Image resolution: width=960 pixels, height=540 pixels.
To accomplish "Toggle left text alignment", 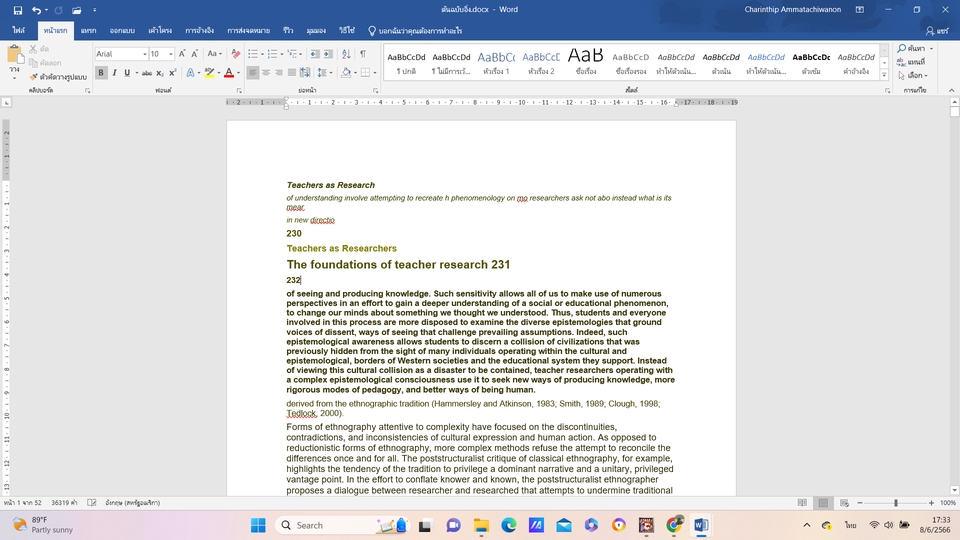I will [252, 73].
